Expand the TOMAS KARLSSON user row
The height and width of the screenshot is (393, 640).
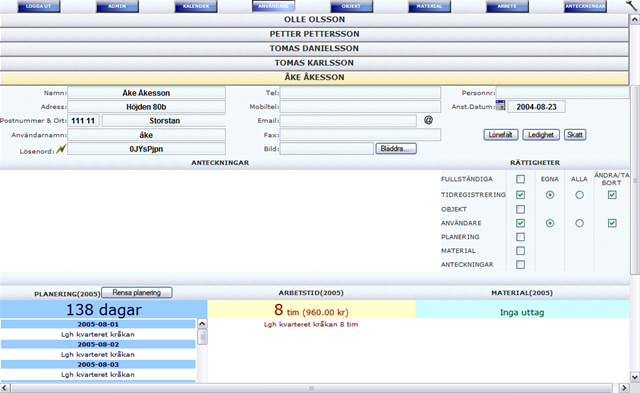314,63
